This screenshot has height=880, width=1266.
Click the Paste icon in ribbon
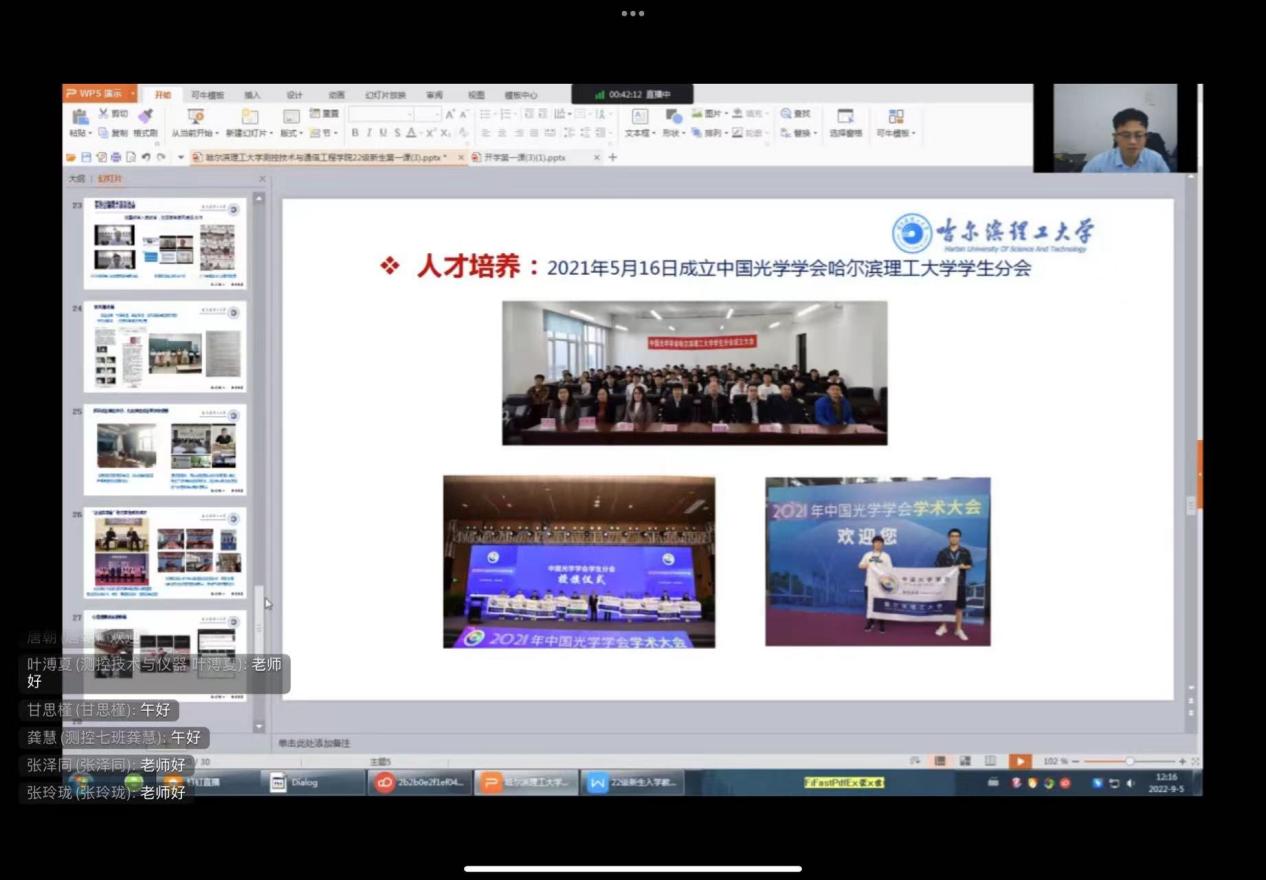point(79,116)
